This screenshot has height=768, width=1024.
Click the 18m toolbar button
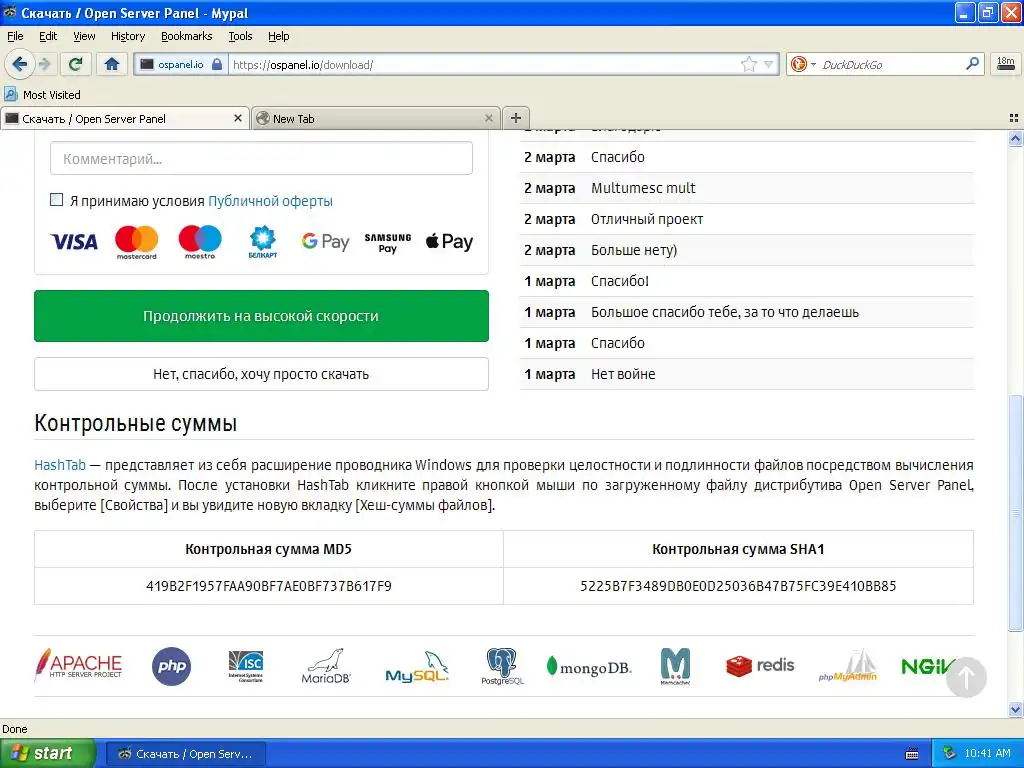pyautogui.click(x=1005, y=64)
